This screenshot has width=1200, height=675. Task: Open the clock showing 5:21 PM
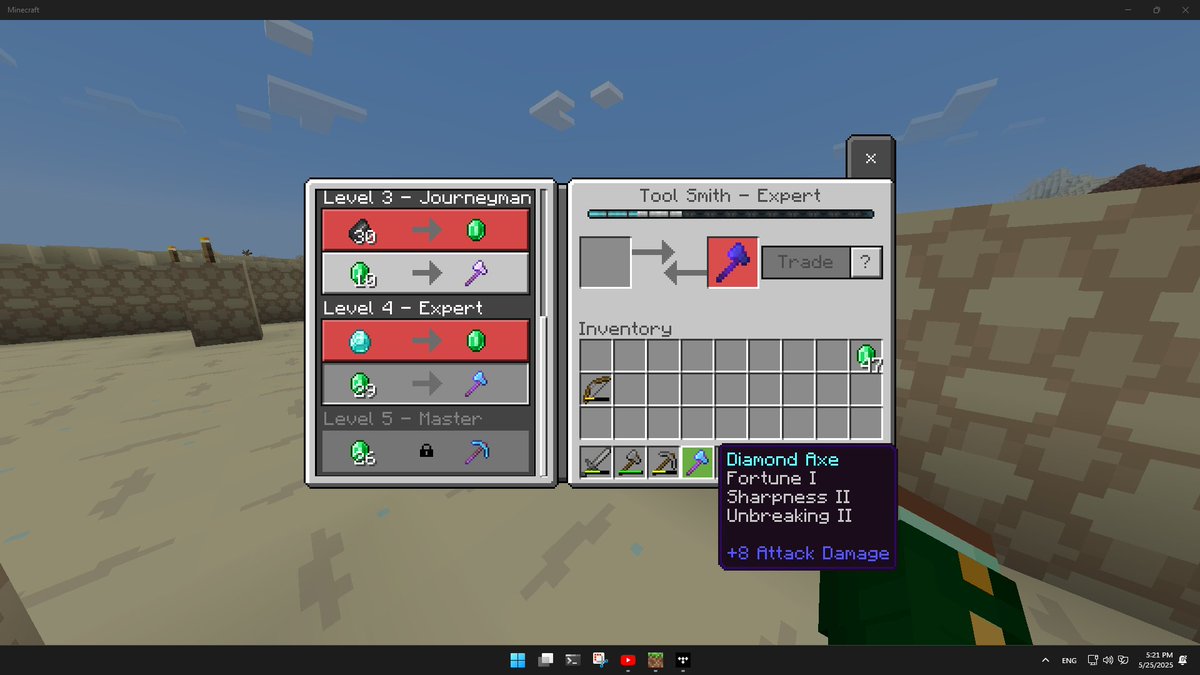click(1158, 660)
